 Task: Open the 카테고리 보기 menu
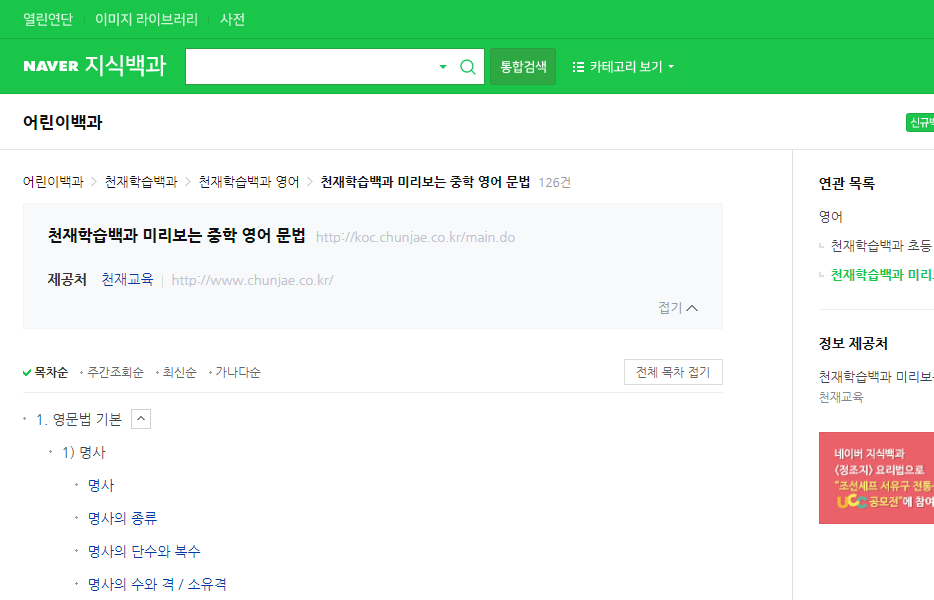623,67
